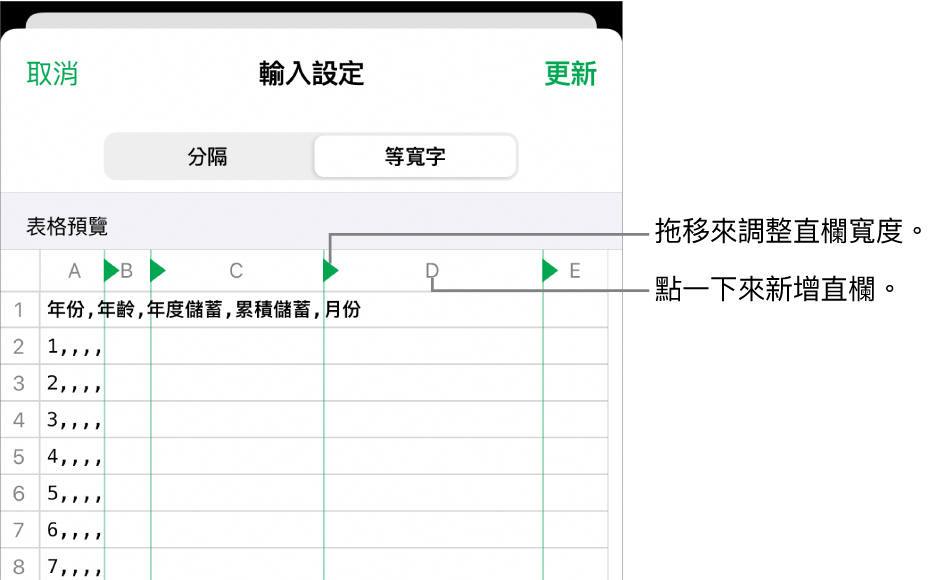This screenshot has width=934, height=580.
Task: Tap column header letter C
Action: pos(235,271)
